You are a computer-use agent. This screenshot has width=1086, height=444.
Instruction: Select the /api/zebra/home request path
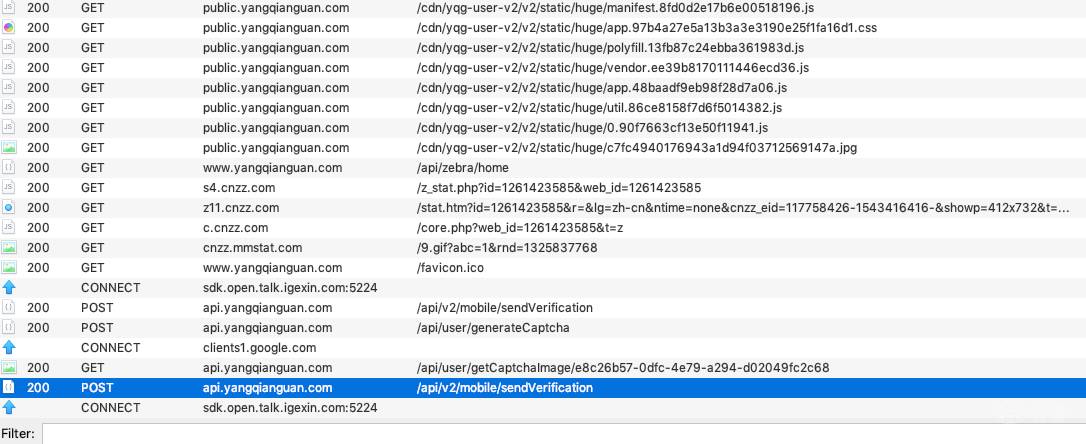(462, 168)
